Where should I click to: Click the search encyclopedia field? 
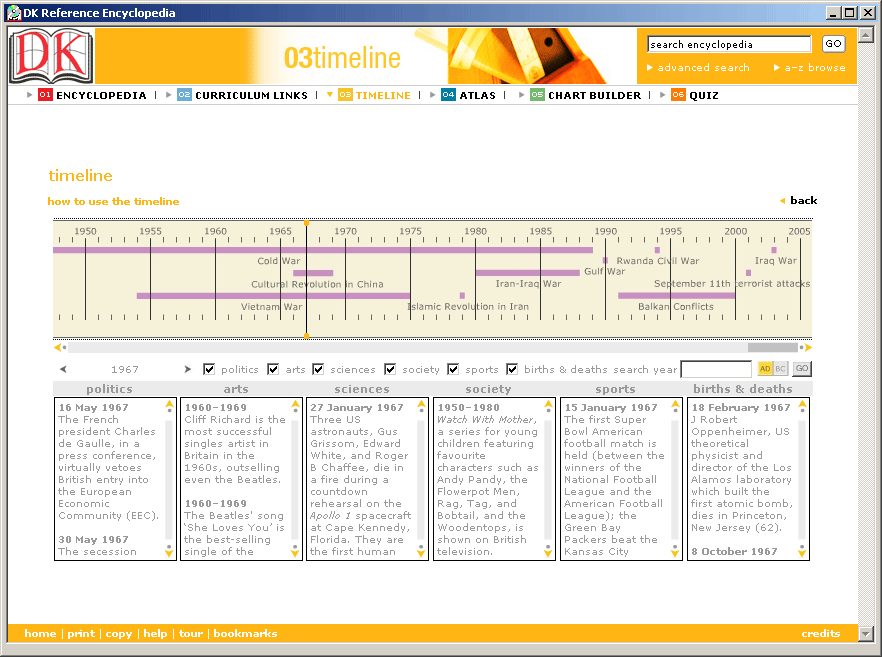[729, 44]
